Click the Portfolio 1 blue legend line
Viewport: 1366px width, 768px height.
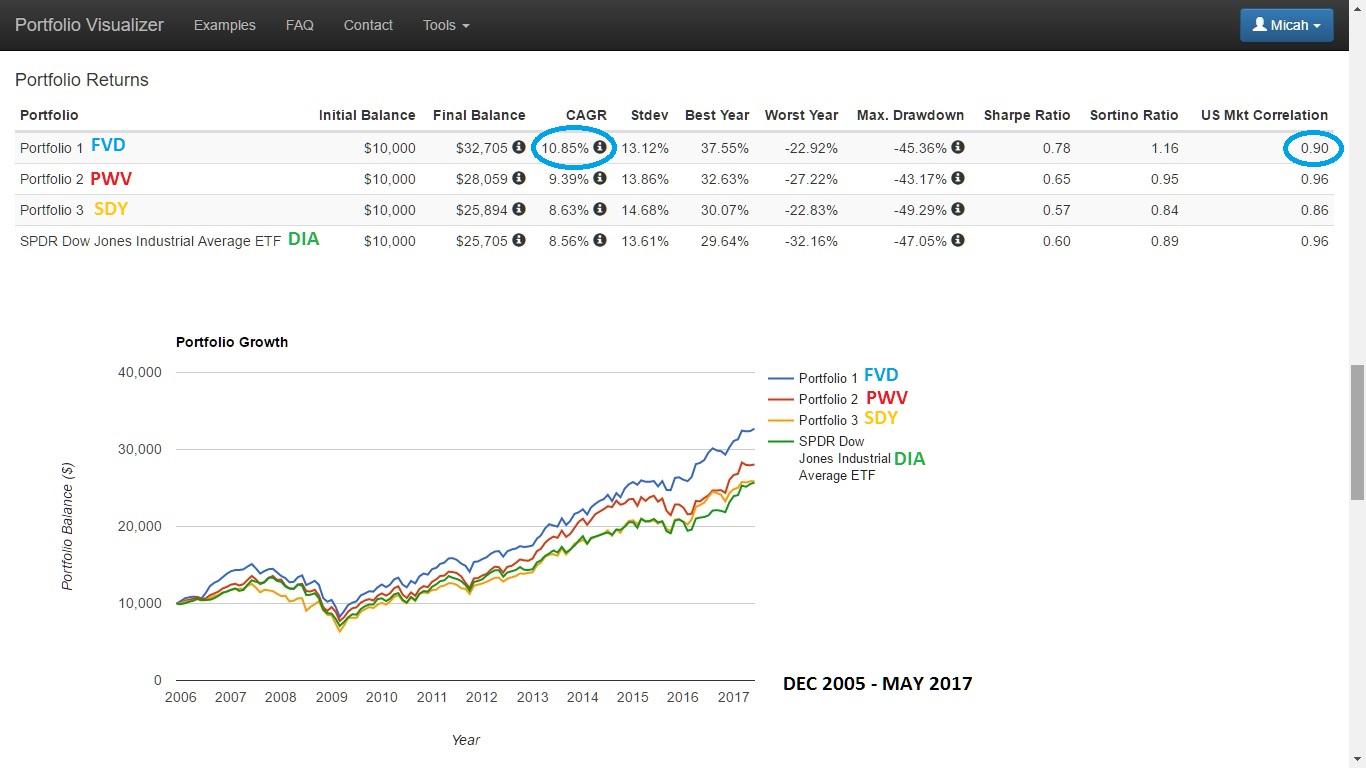pyautogui.click(x=781, y=378)
